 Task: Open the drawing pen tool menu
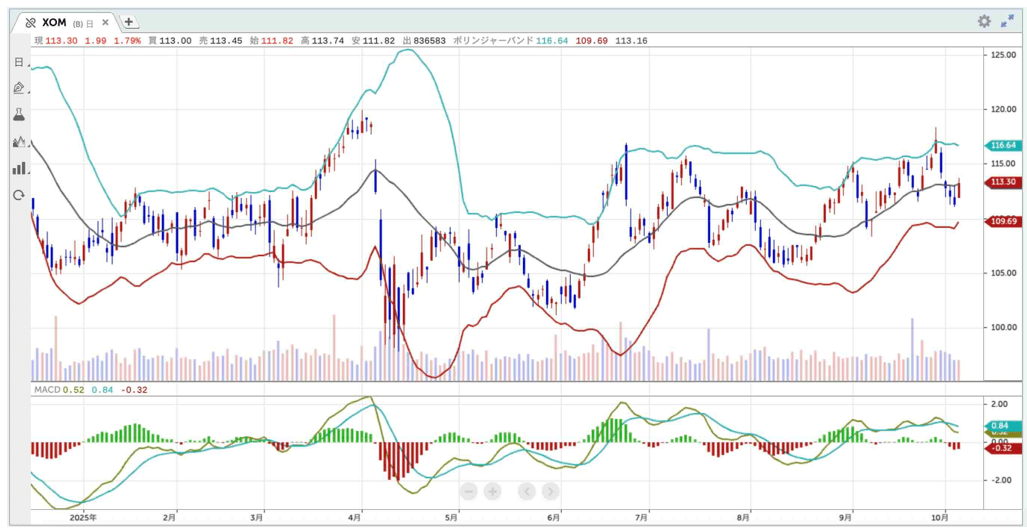tap(19, 89)
